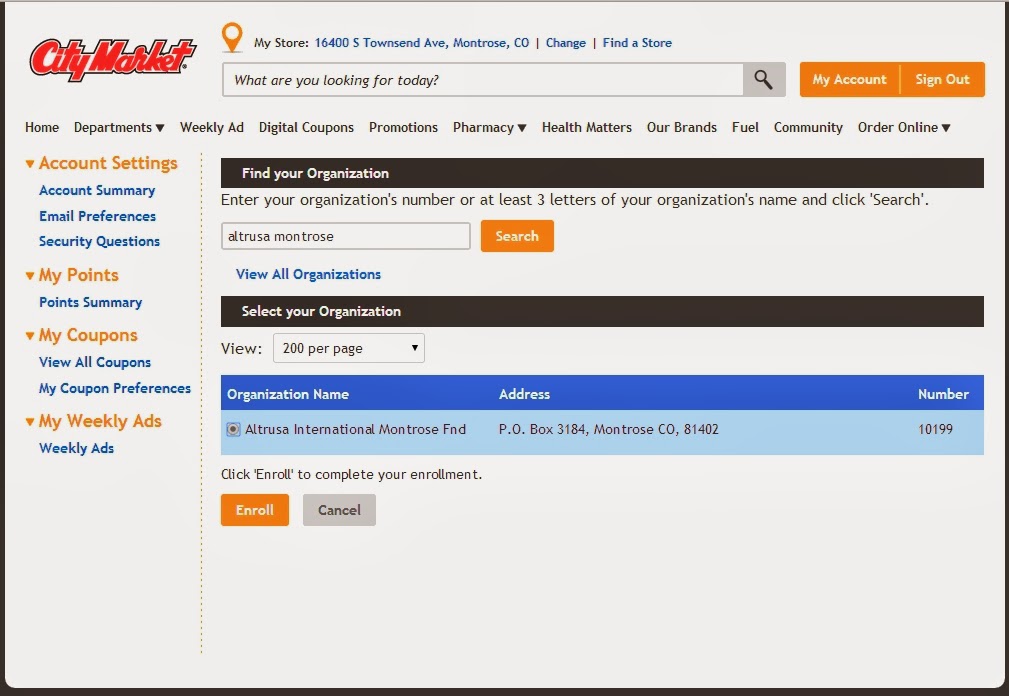Click the City Market logo

(113, 60)
